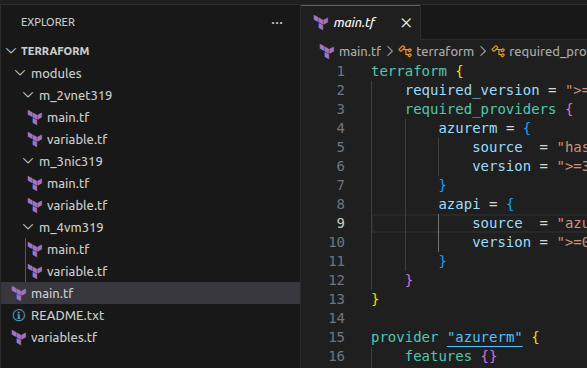Click 'source' on line 5
Screen dimensions: 587x368
[497, 147]
